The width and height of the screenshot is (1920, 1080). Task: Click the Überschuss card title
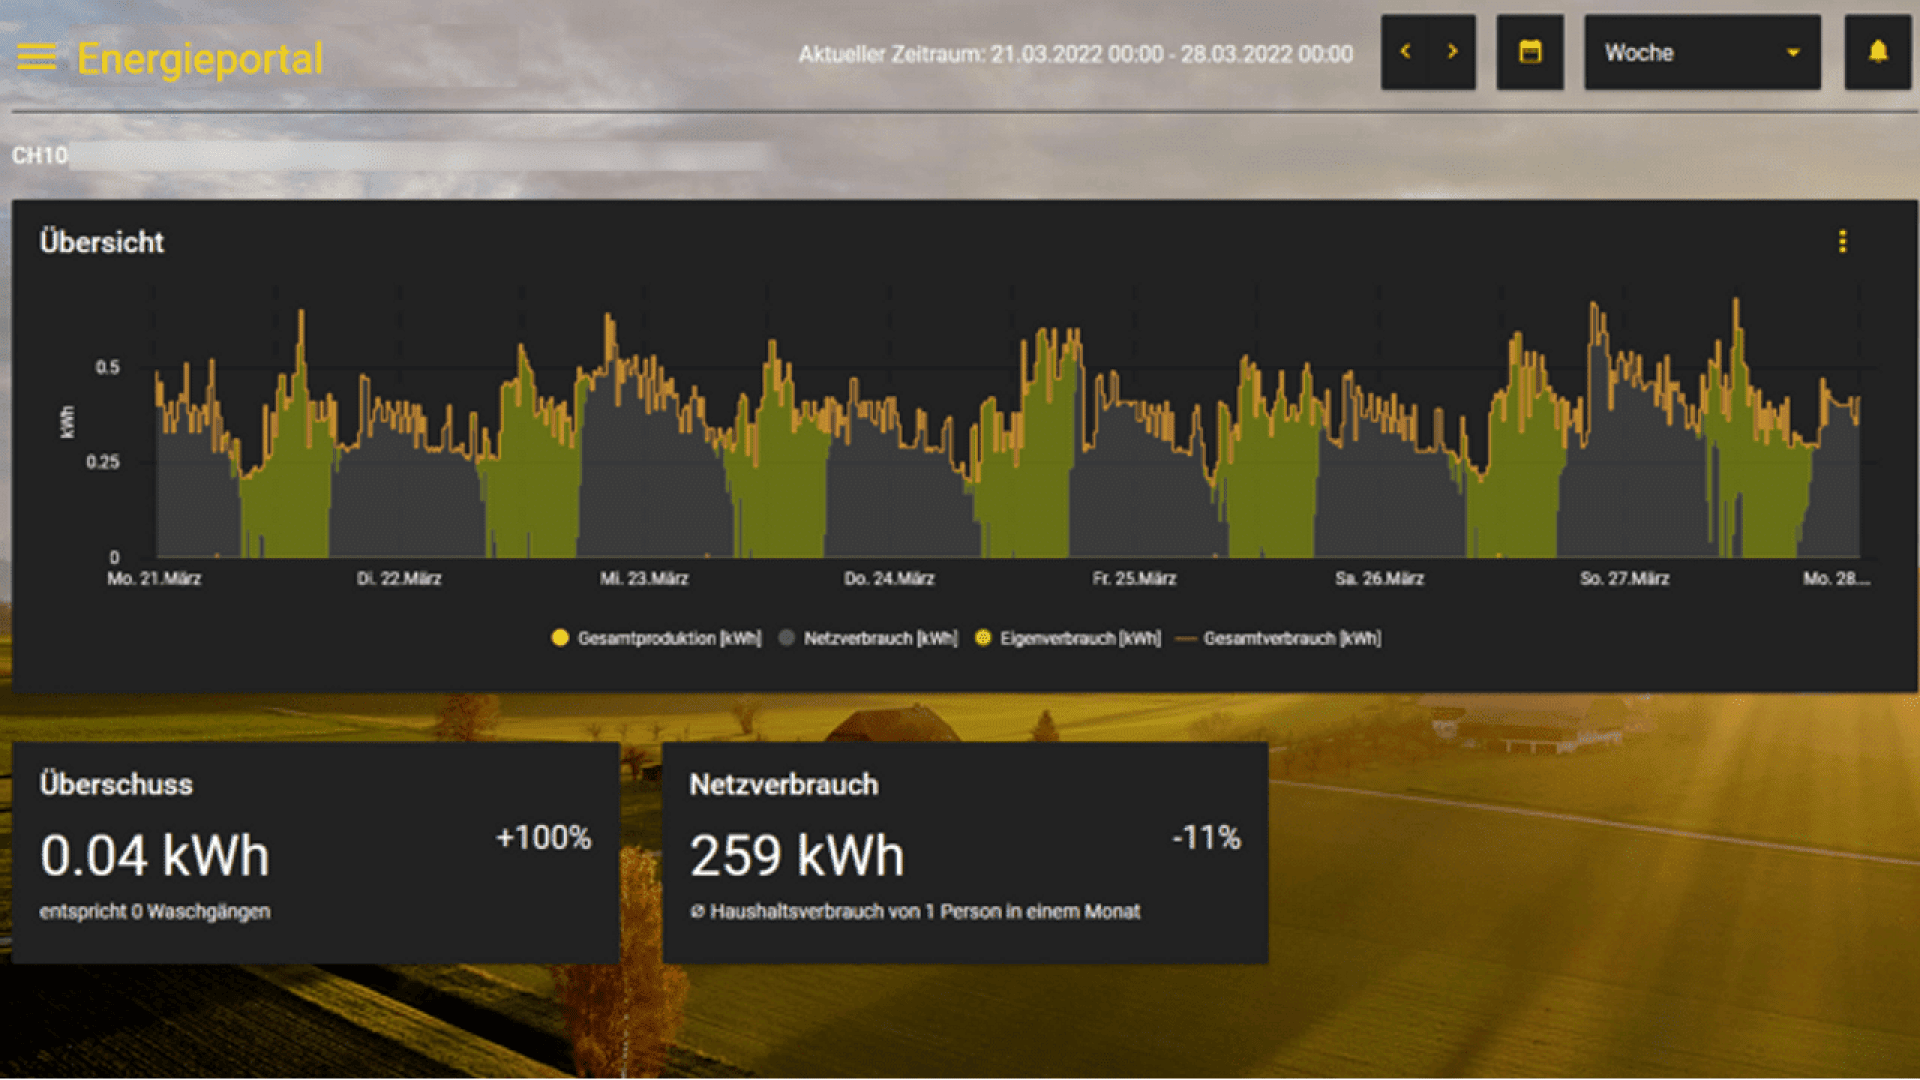click(116, 784)
